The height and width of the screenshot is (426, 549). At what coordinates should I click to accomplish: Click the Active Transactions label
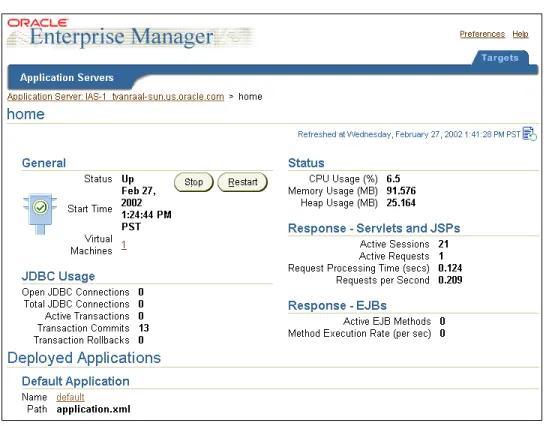click(87, 316)
